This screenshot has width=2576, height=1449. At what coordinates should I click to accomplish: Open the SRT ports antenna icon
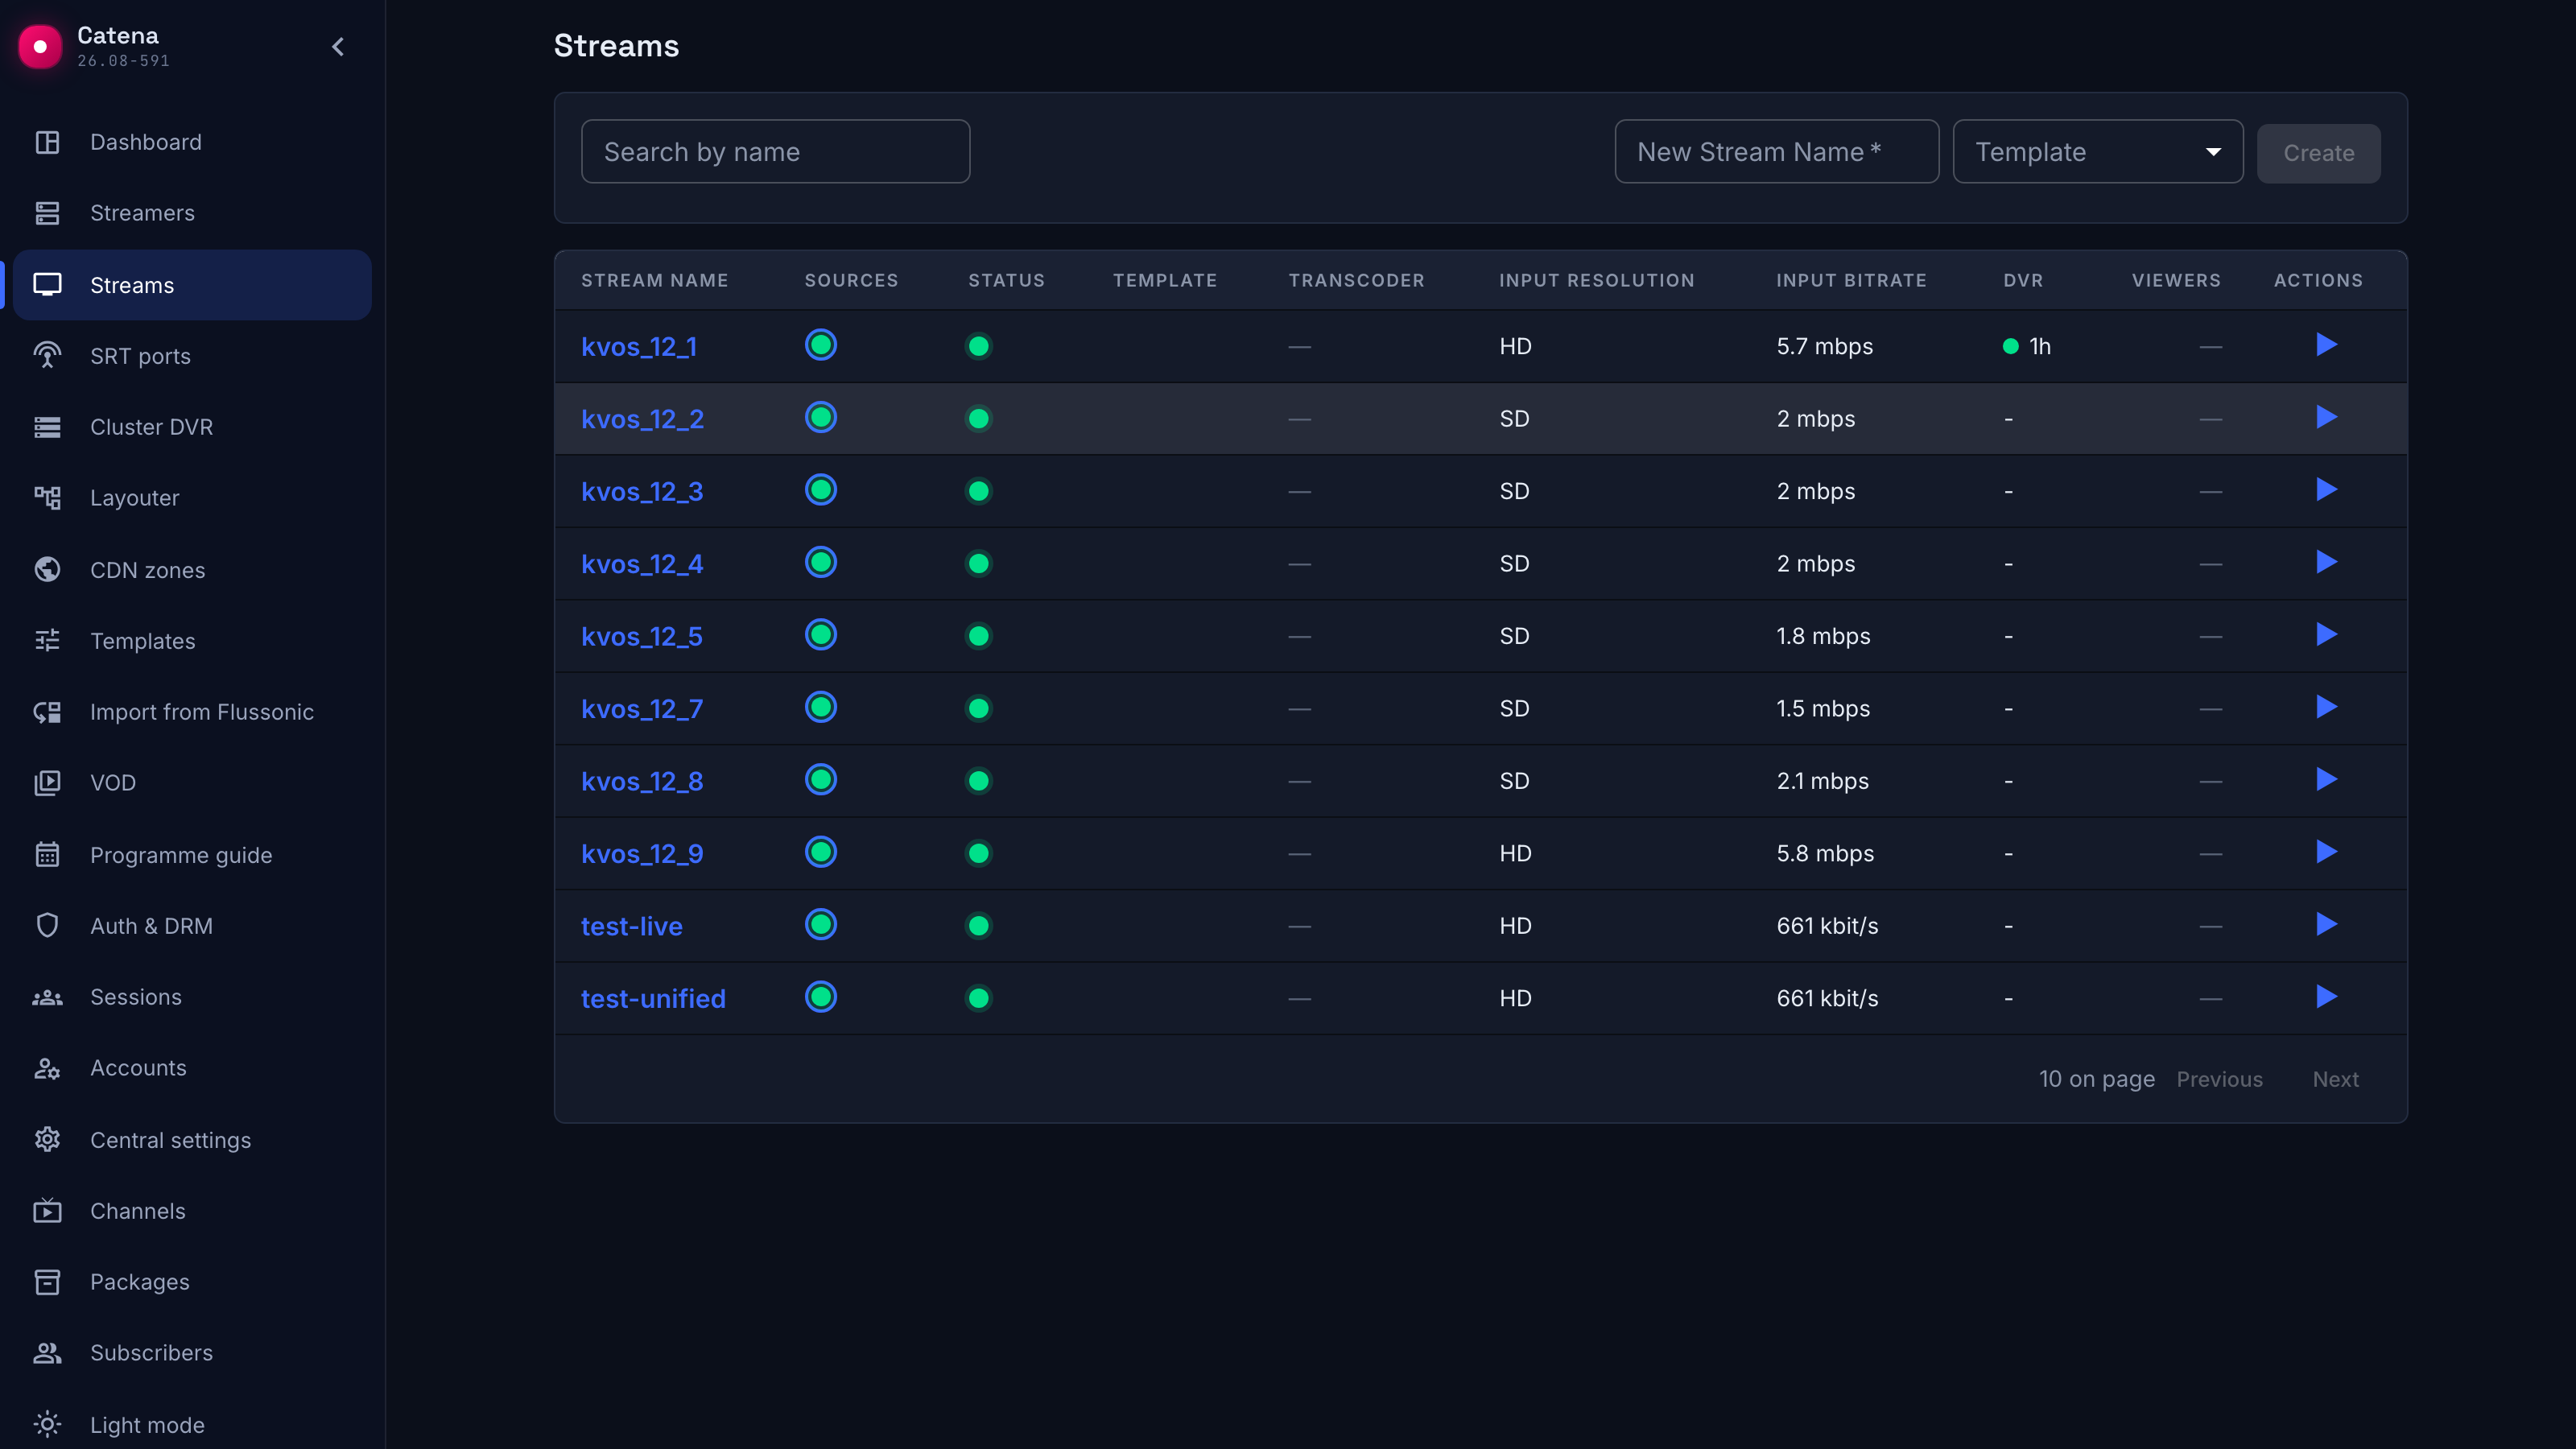[47, 356]
